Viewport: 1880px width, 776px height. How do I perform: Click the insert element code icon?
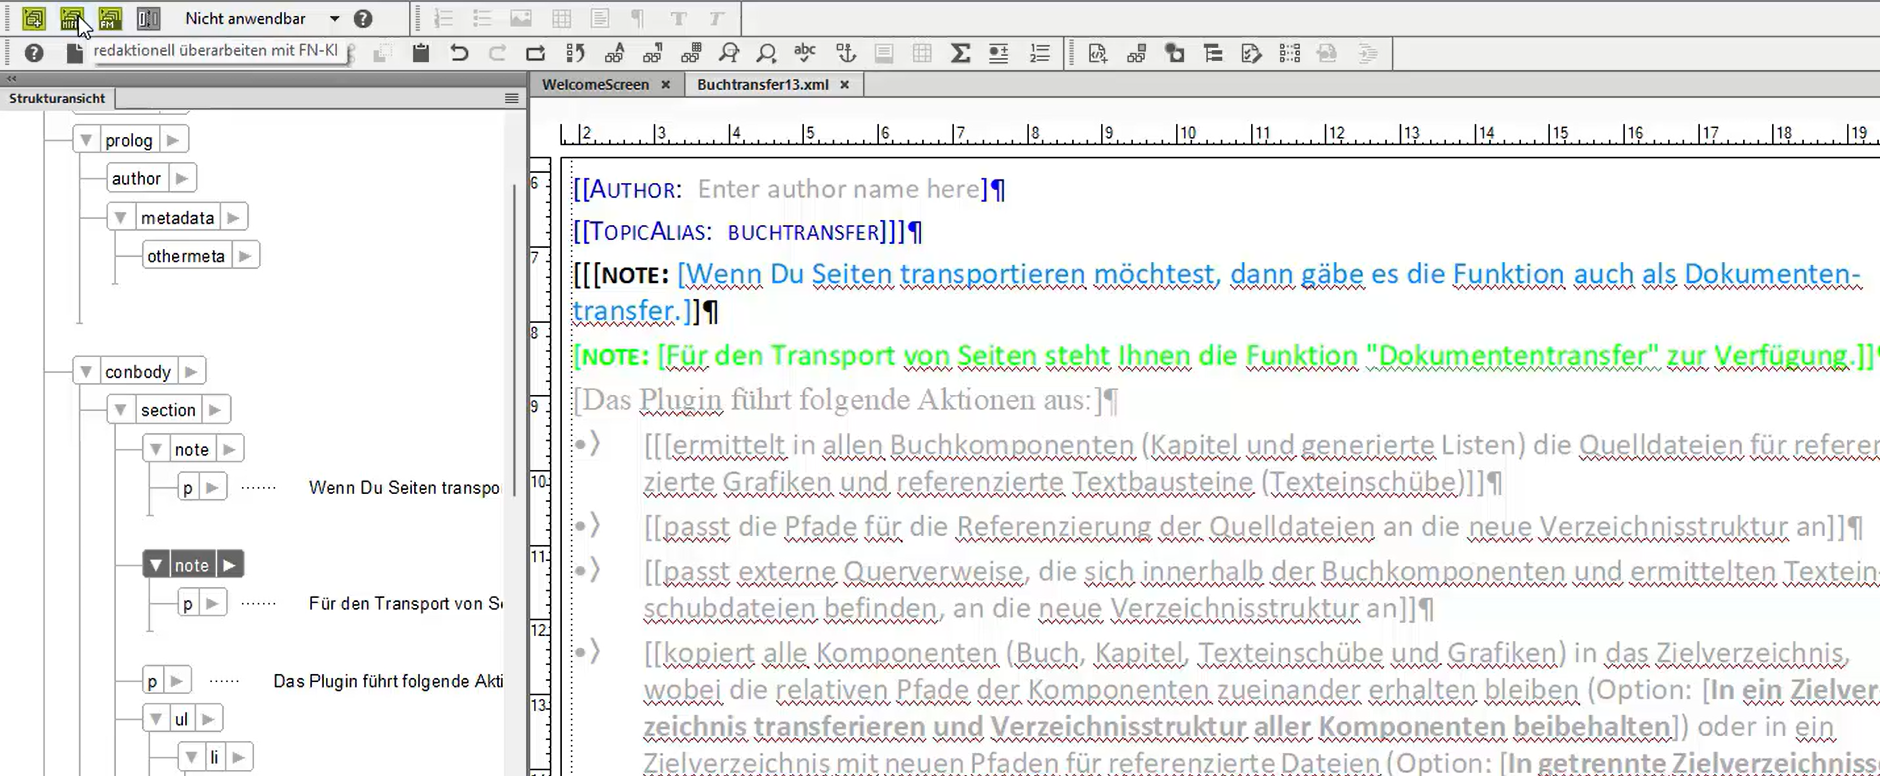[1098, 53]
